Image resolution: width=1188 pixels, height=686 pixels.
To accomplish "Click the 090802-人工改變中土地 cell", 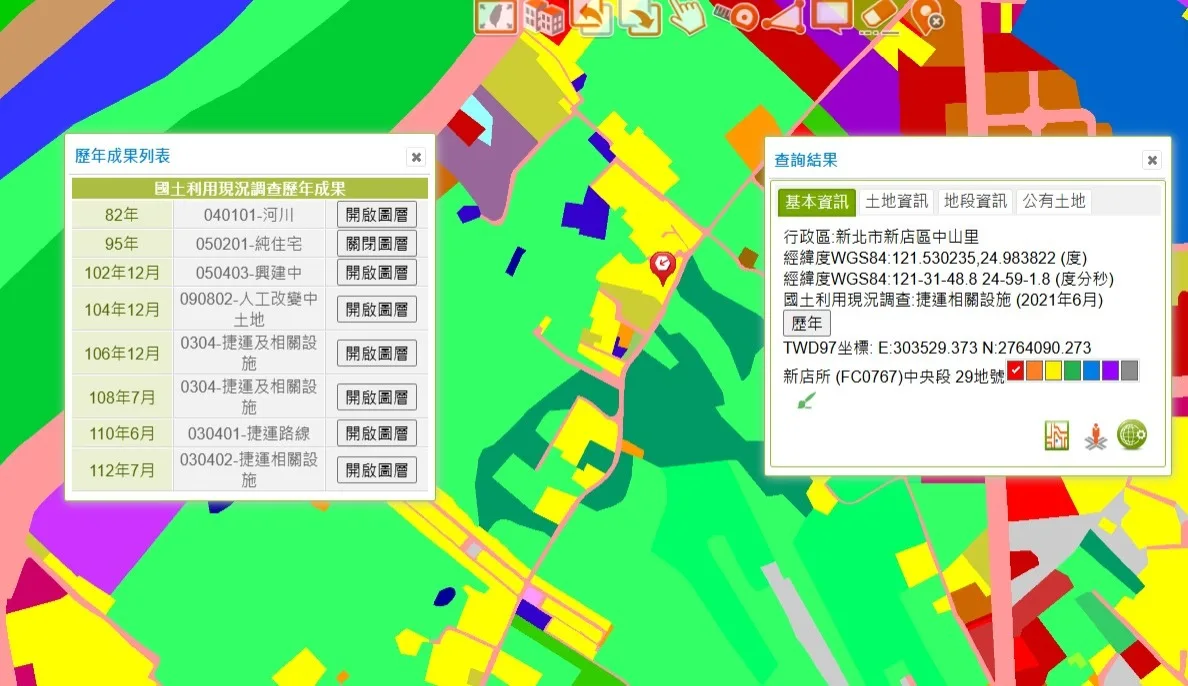I will [249, 309].
